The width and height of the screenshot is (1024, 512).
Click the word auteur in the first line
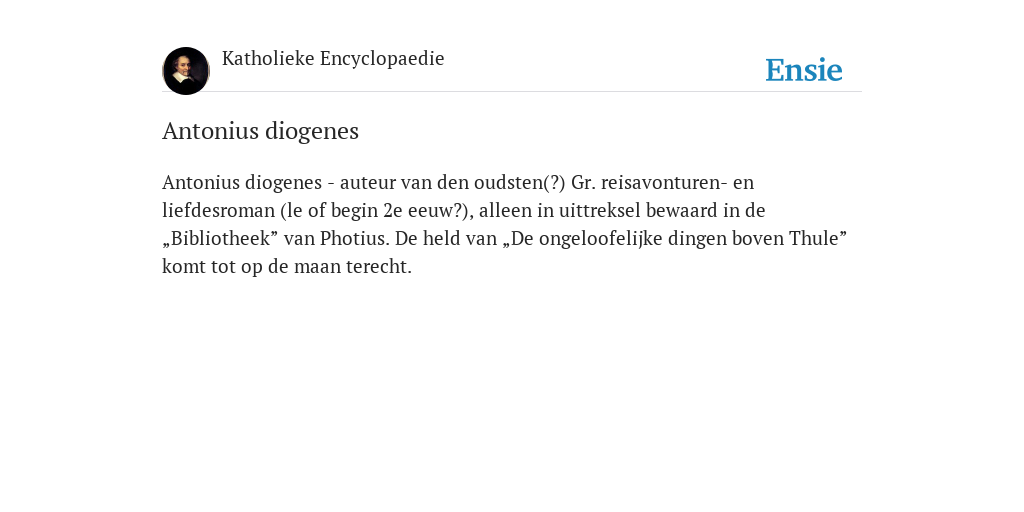368,183
